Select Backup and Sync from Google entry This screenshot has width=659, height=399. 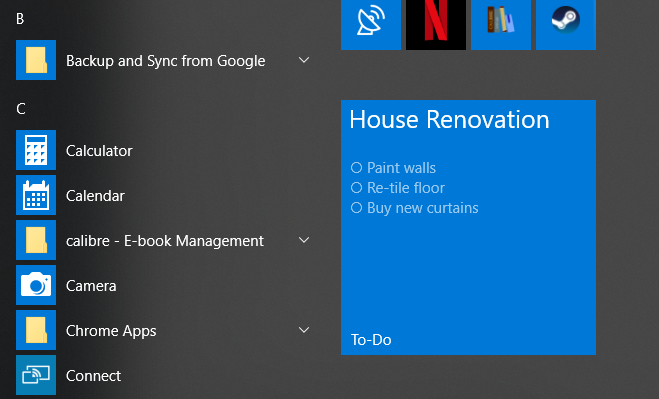(166, 61)
